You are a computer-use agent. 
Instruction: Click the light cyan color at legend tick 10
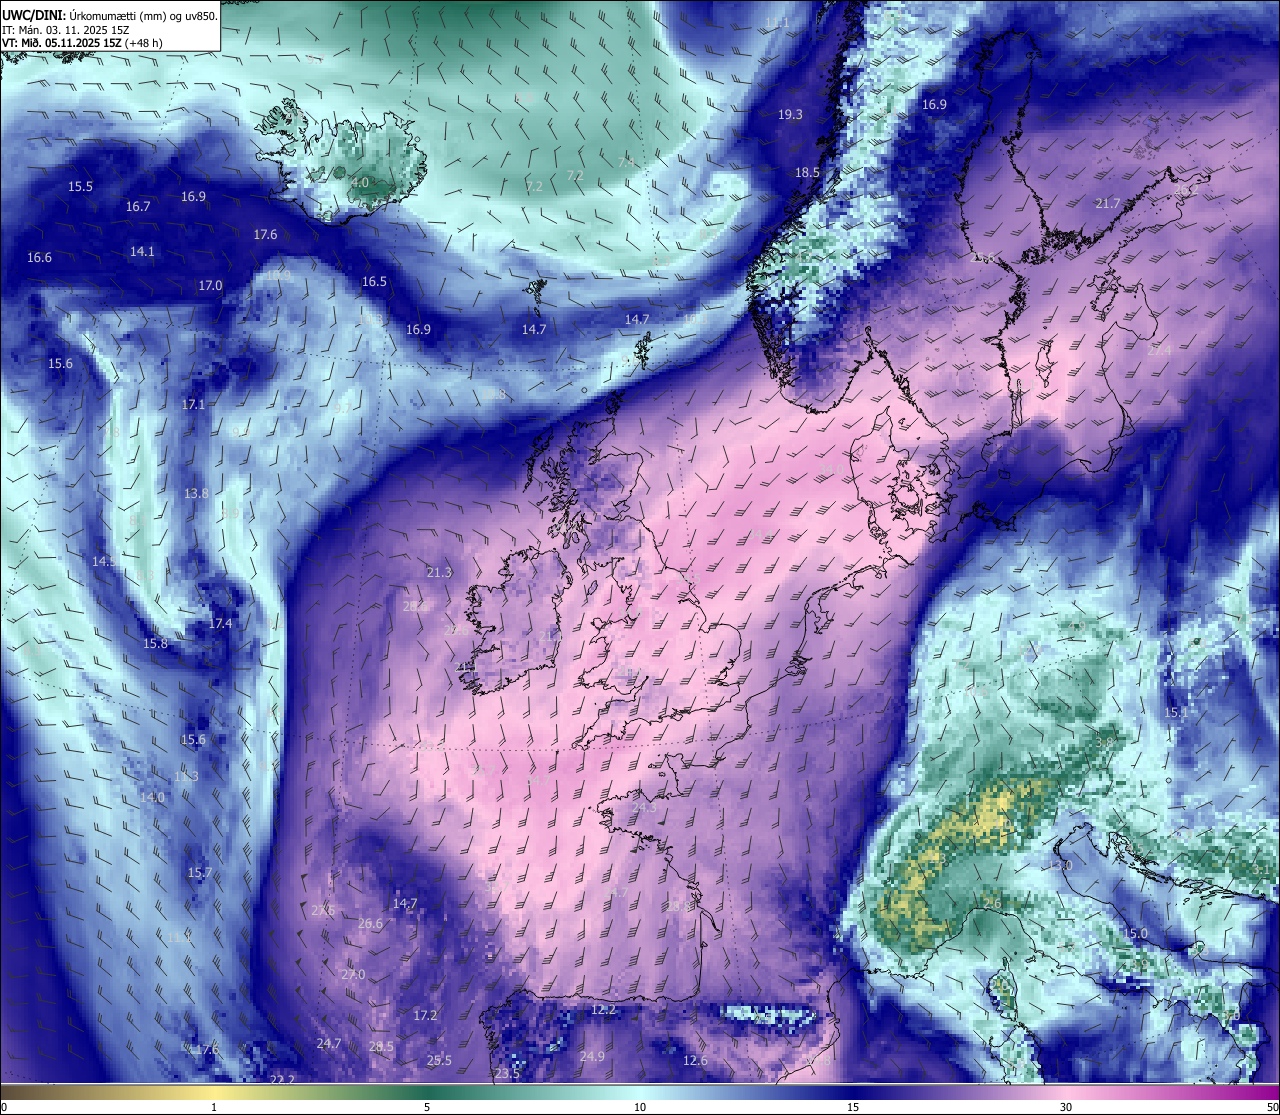[640, 1091]
